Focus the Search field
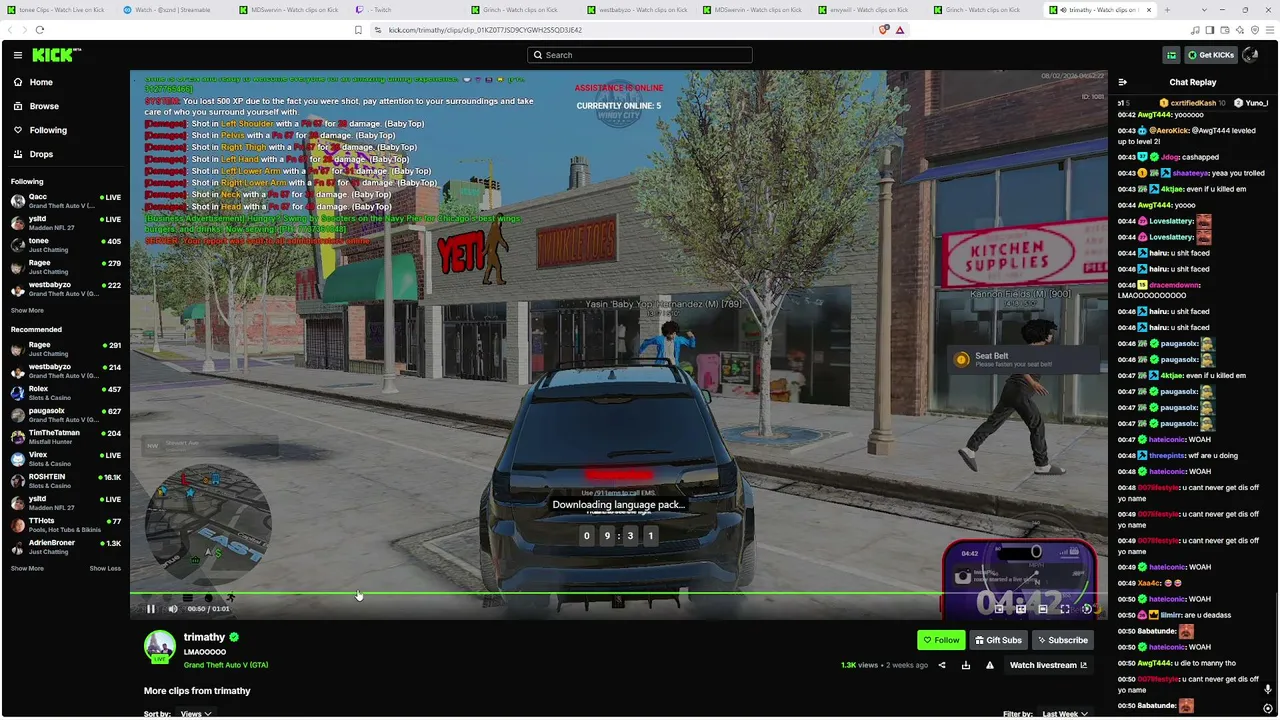This screenshot has width=1280, height=720. pos(640,55)
